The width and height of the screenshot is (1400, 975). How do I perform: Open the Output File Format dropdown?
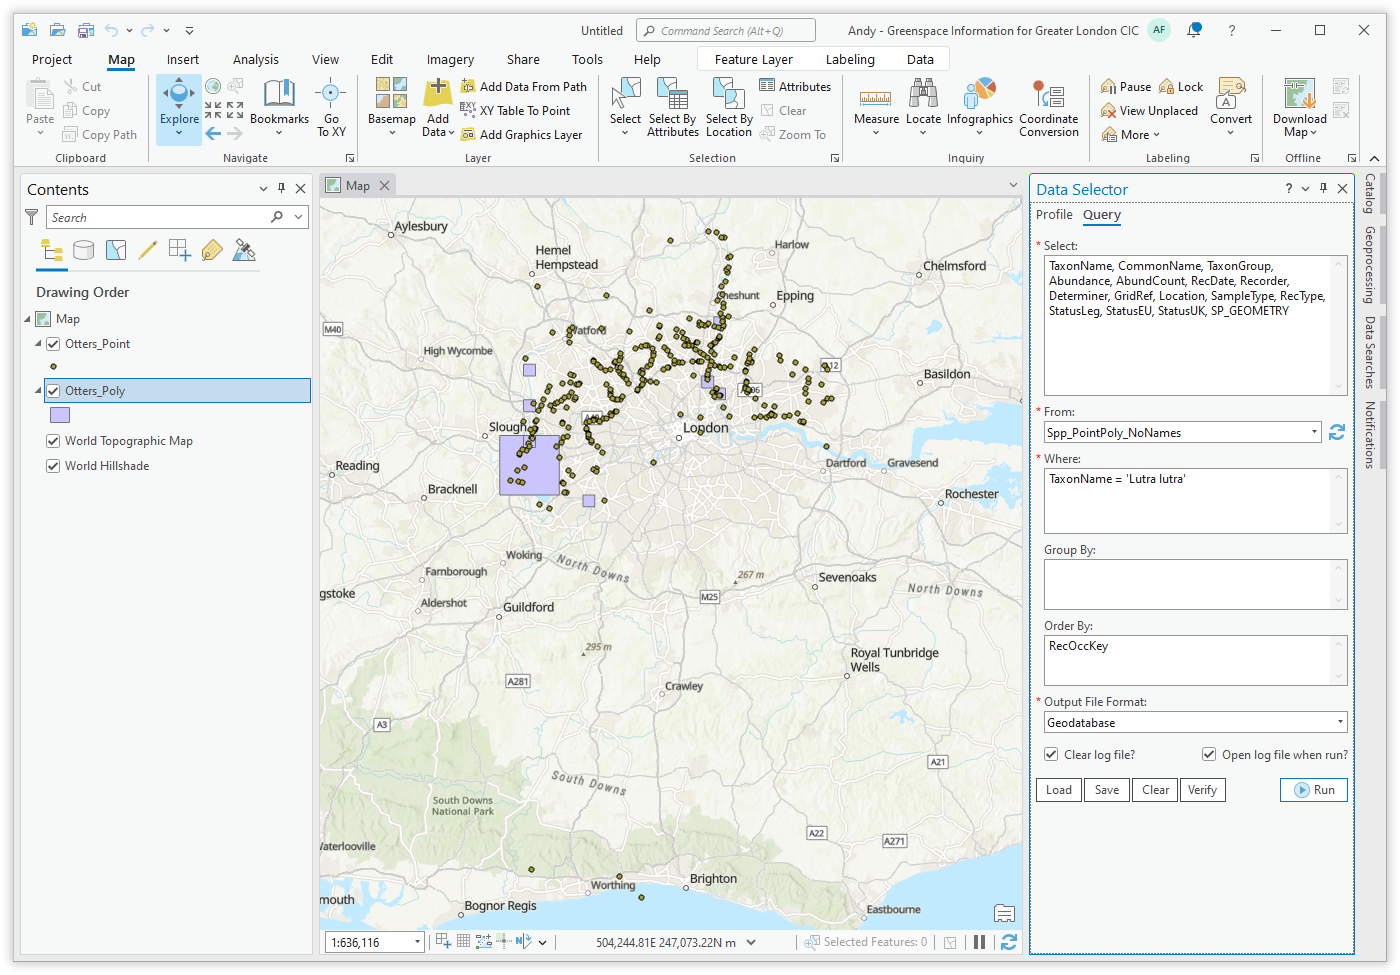coord(1340,722)
